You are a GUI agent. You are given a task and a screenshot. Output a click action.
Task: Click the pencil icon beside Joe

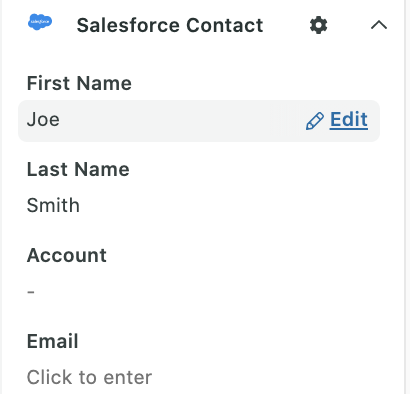coord(315,121)
